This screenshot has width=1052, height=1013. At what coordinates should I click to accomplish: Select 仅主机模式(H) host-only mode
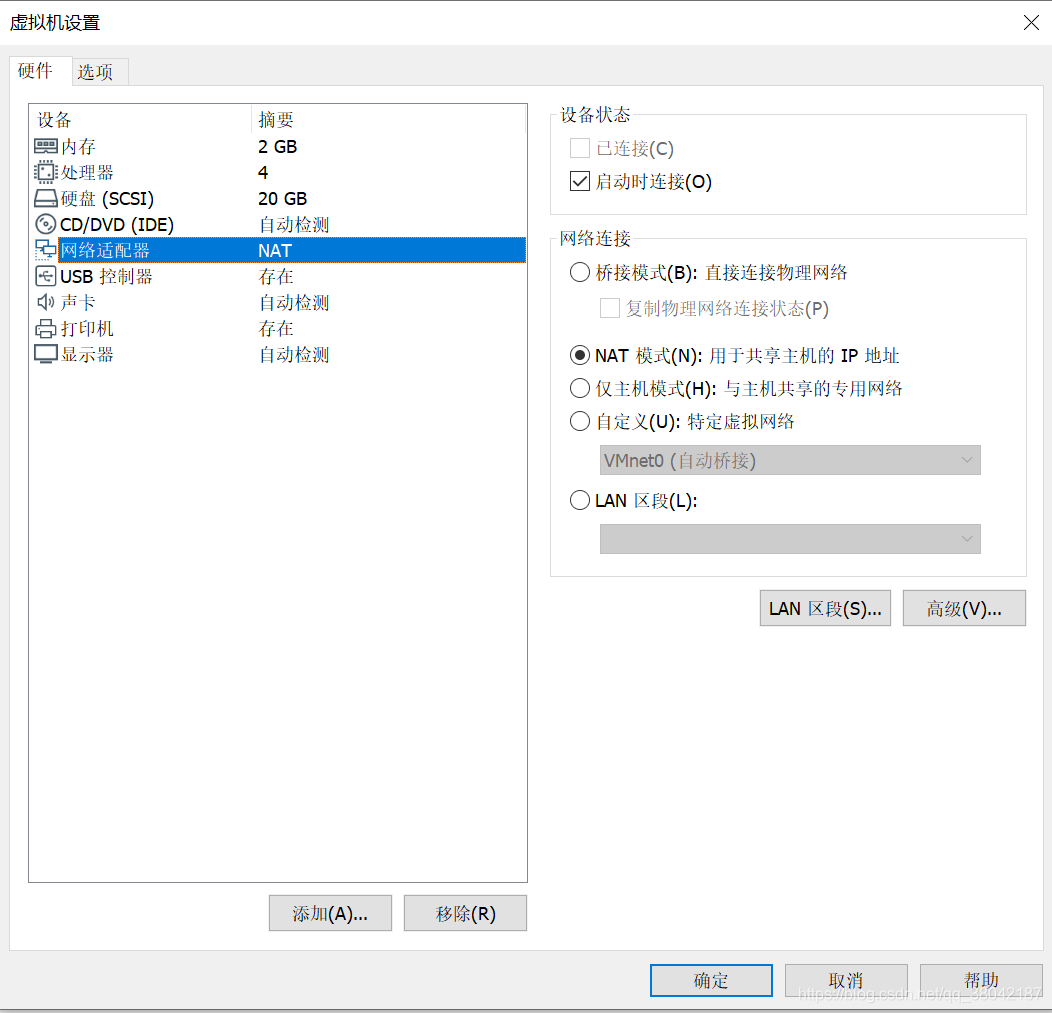click(x=580, y=389)
